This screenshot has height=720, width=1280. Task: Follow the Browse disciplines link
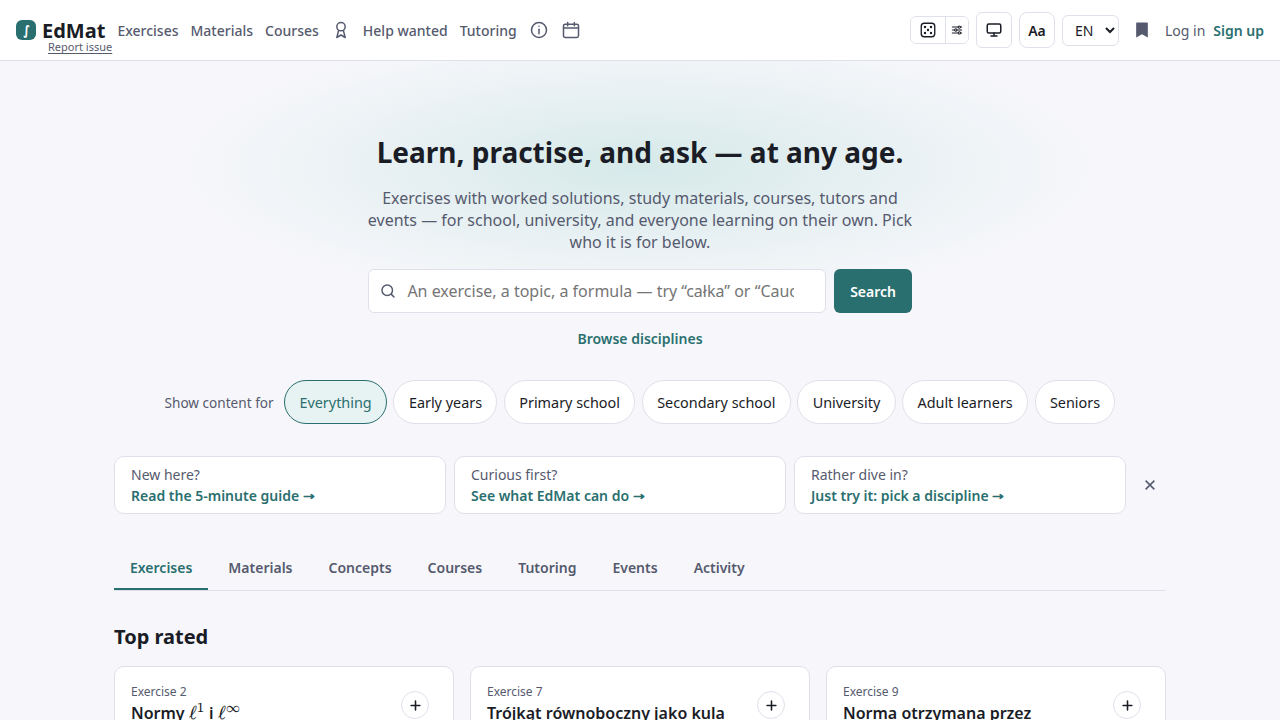pyautogui.click(x=640, y=338)
